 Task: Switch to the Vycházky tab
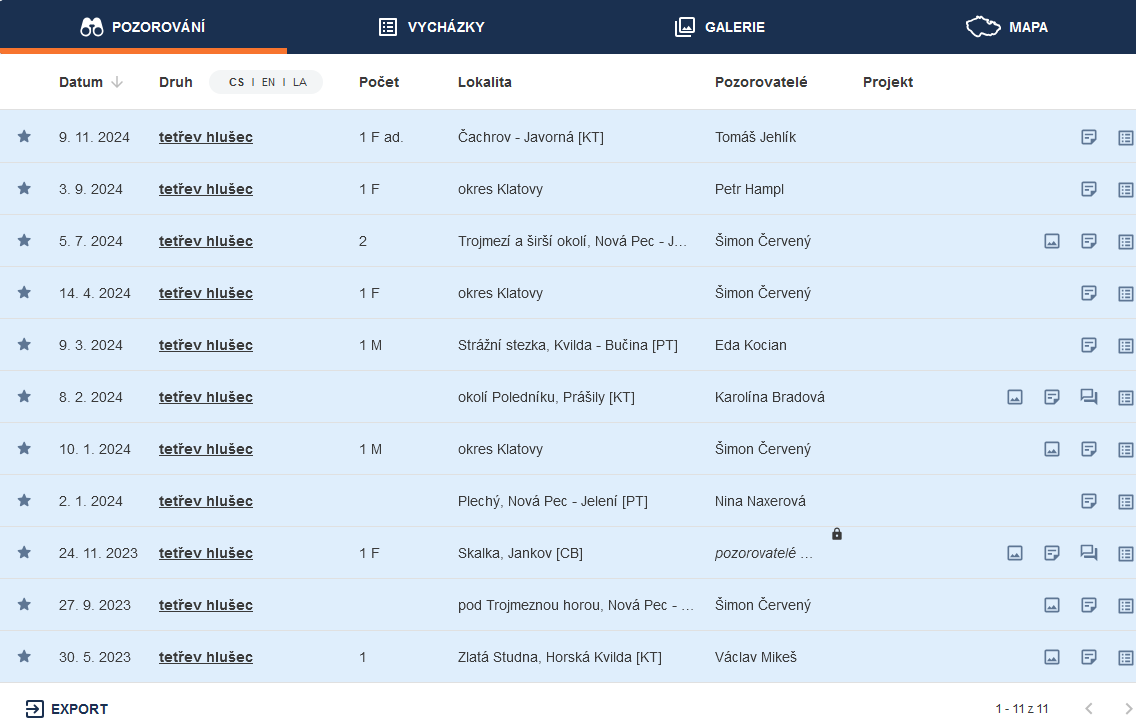tap(431, 27)
